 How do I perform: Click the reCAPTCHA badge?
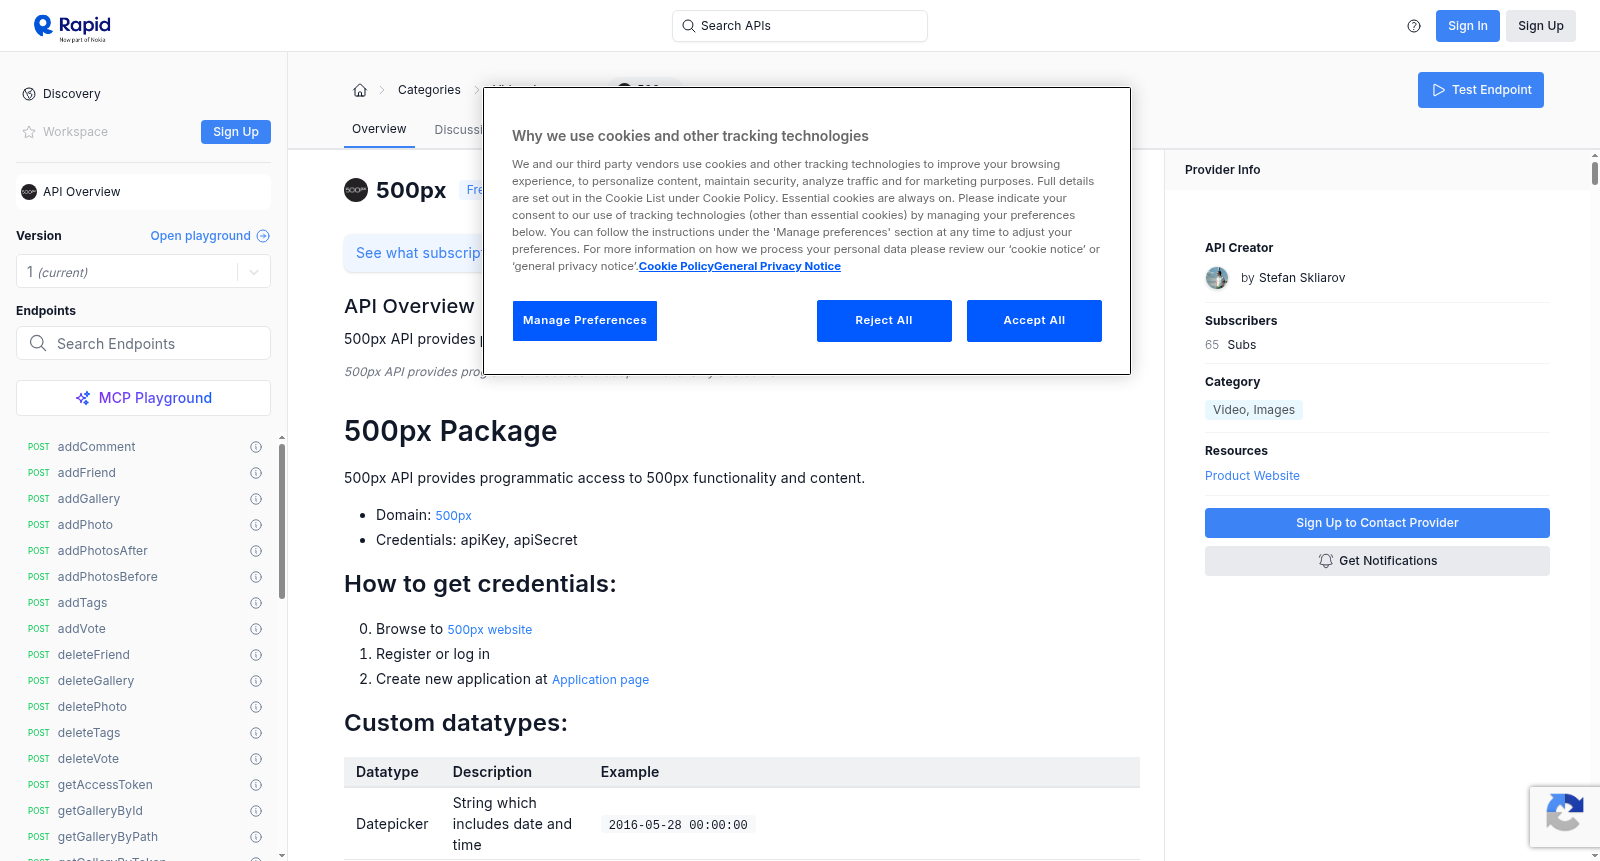(1564, 817)
